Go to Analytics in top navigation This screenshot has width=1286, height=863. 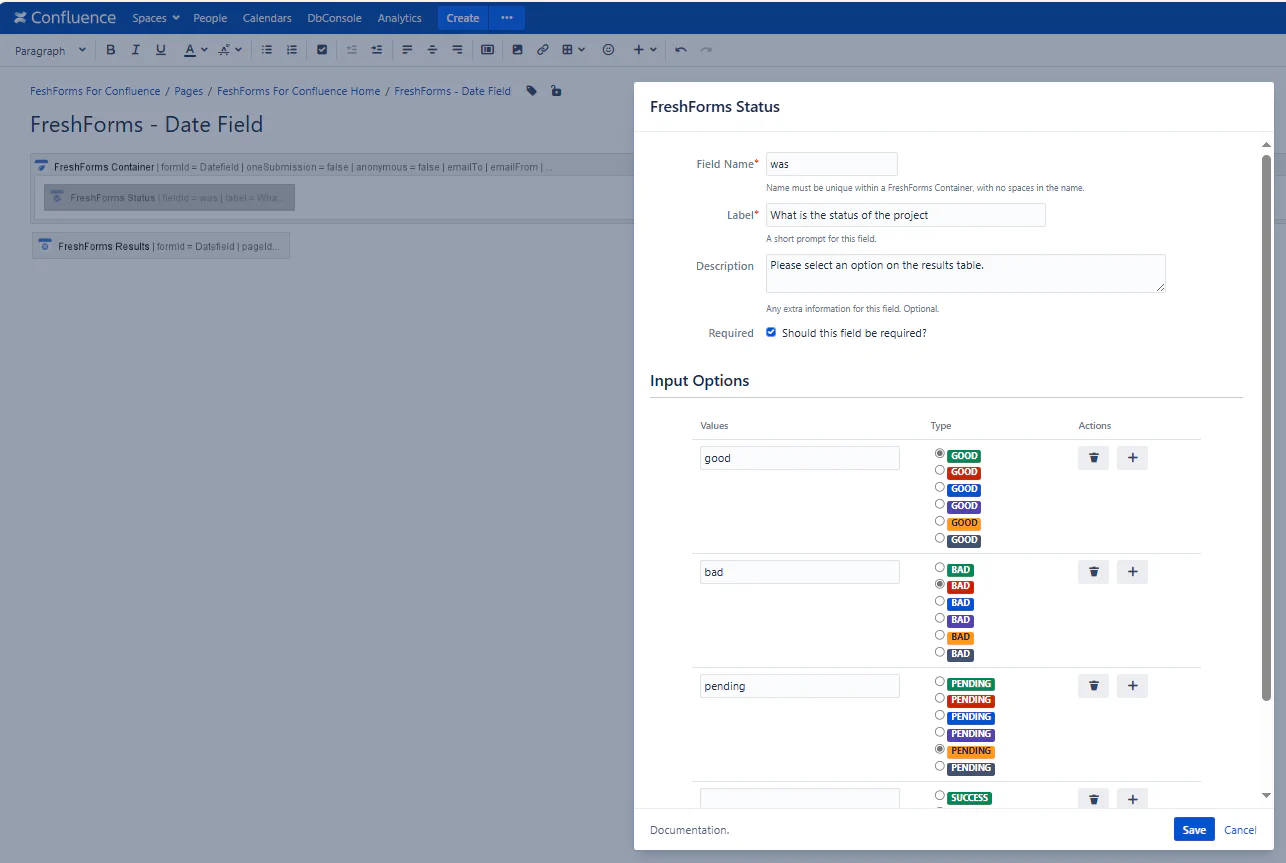[x=399, y=18]
